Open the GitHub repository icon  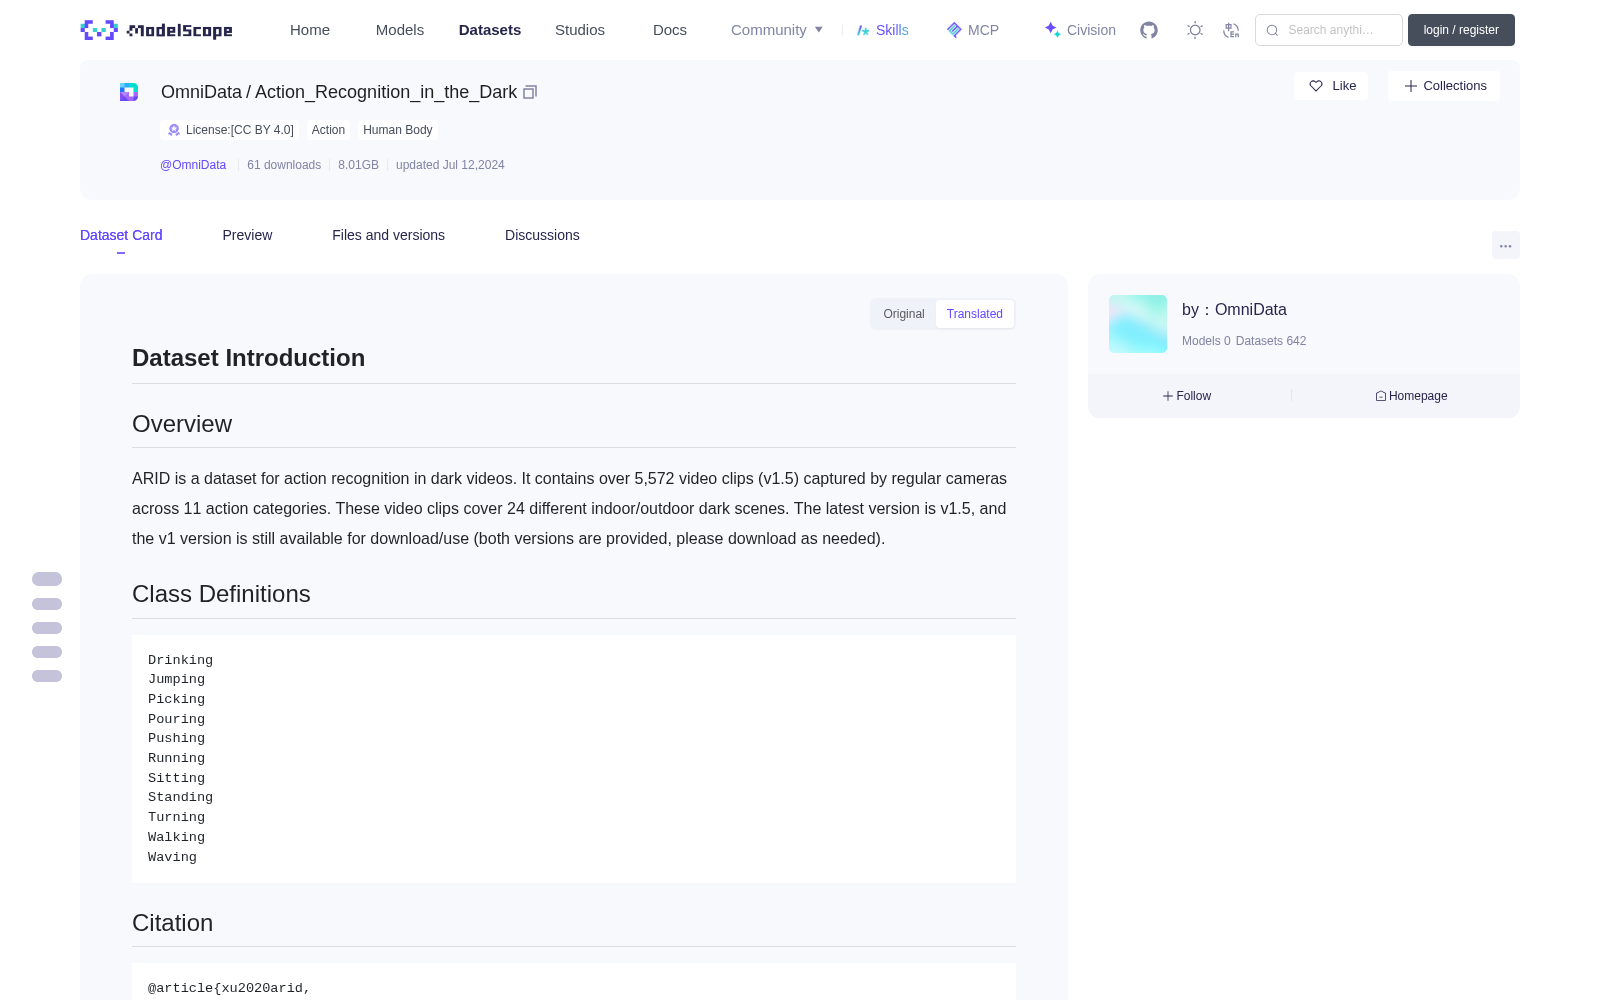(1149, 30)
